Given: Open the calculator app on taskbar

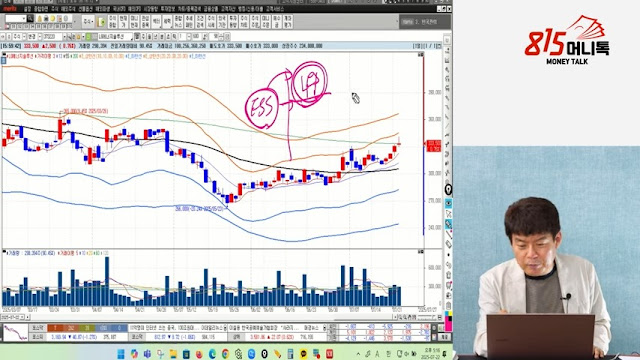Looking at the screenshot, I should [290, 354].
